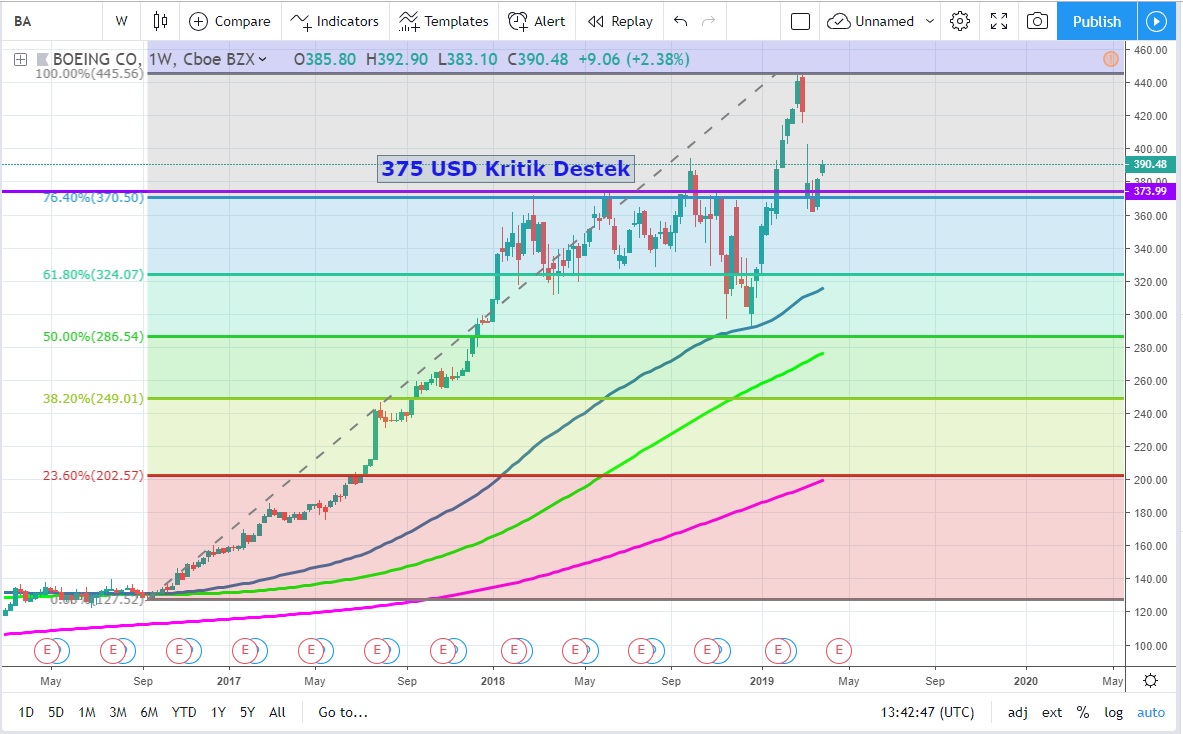Select the chart layout square icon
The height and width of the screenshot is (734, 1183).
click(800, 21)
